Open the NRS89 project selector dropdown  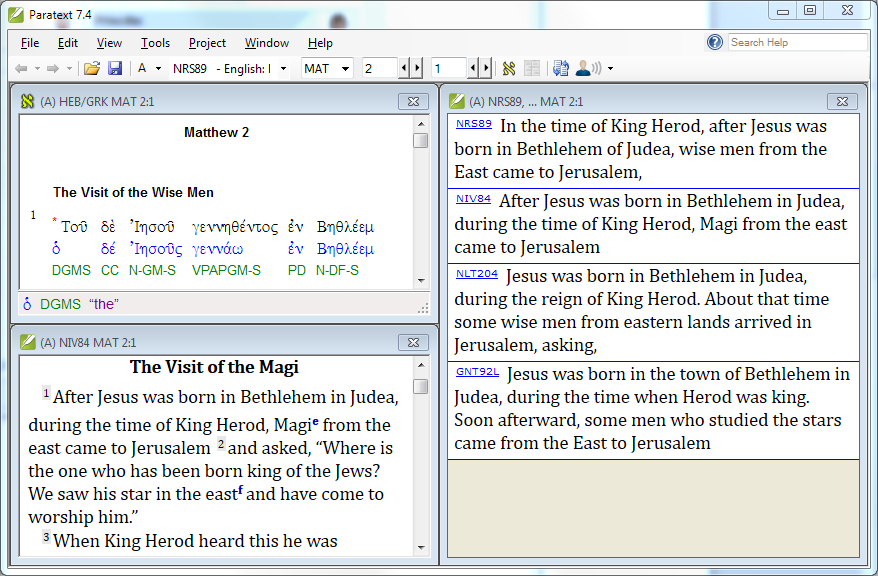[x=283, y=69]
